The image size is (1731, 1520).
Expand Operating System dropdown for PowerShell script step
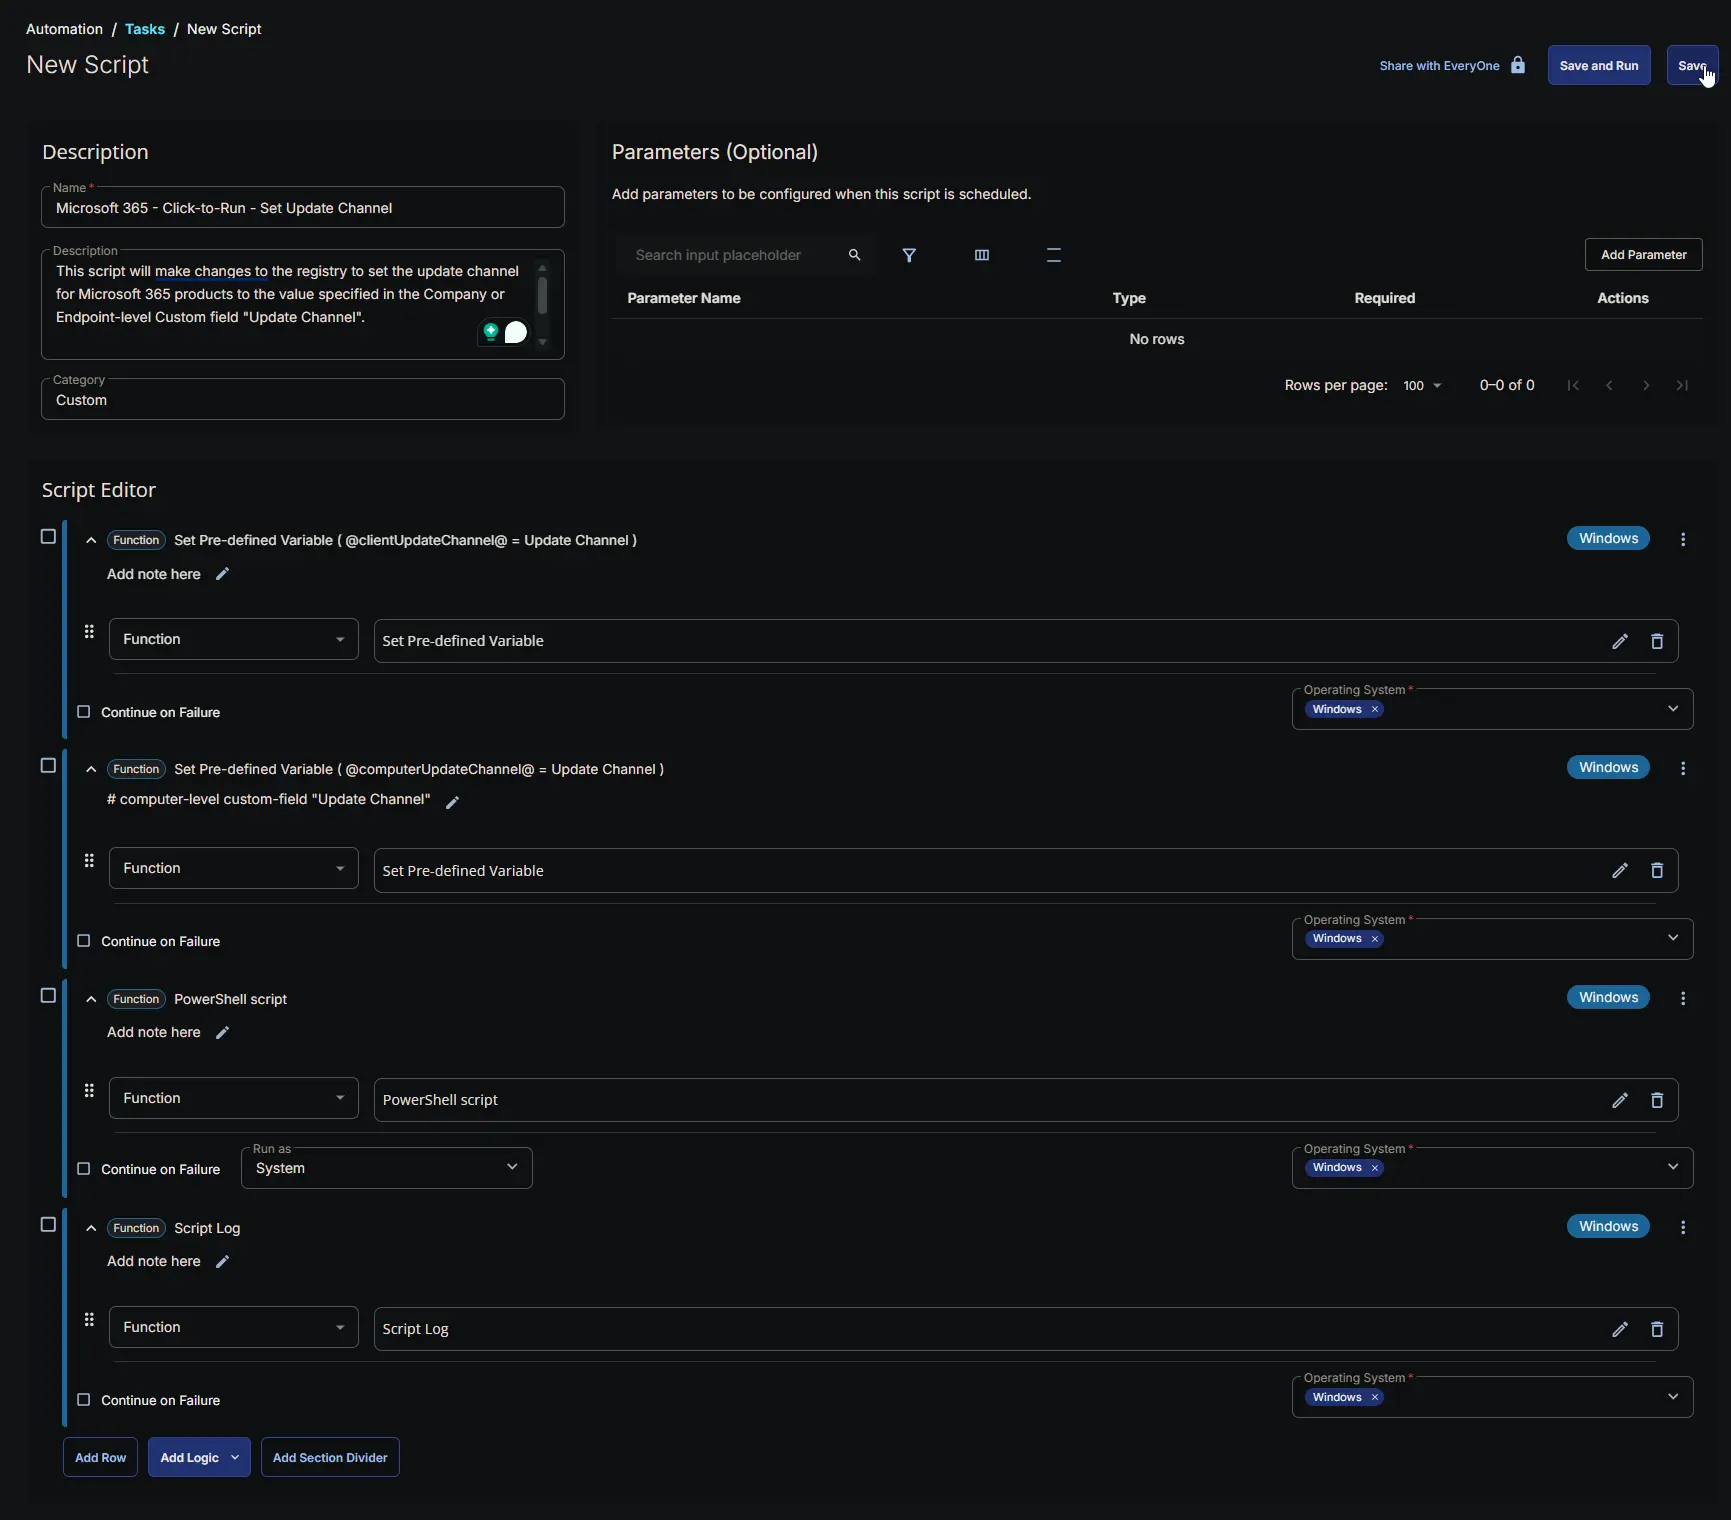tap(1672, 1167)
